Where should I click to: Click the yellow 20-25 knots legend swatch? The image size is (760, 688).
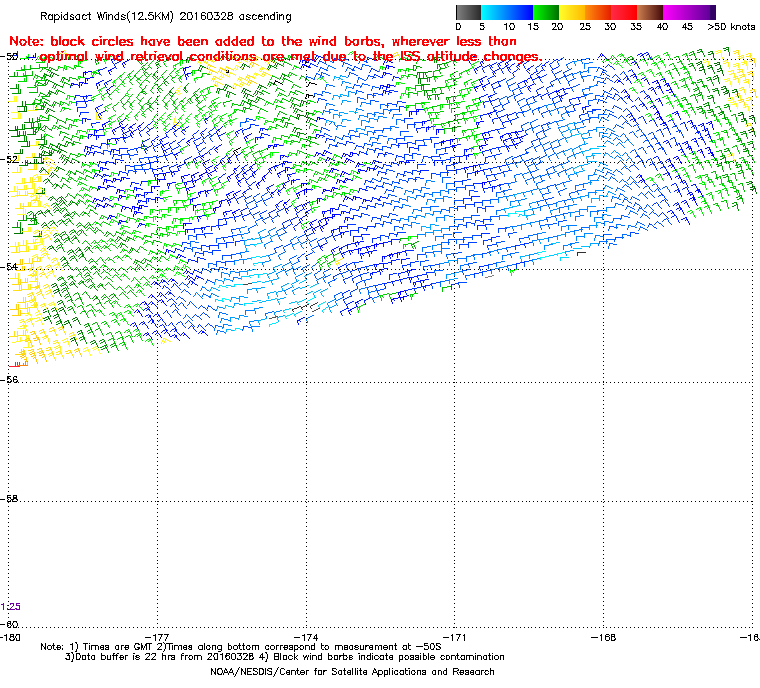[572, 12]
